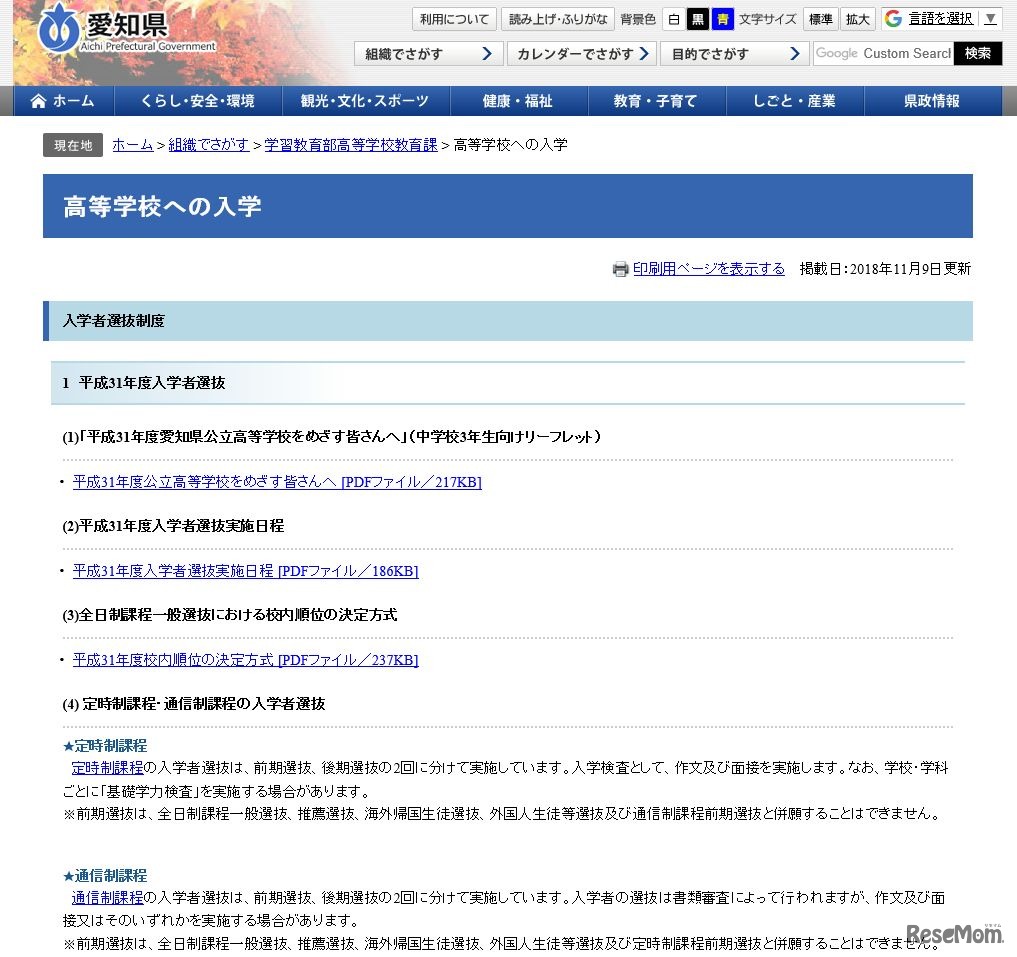Select the 健康・福祉 navigation tab
Image resolution: width=1017 pixels, height=957 pixels.
[x=518, y=100]
